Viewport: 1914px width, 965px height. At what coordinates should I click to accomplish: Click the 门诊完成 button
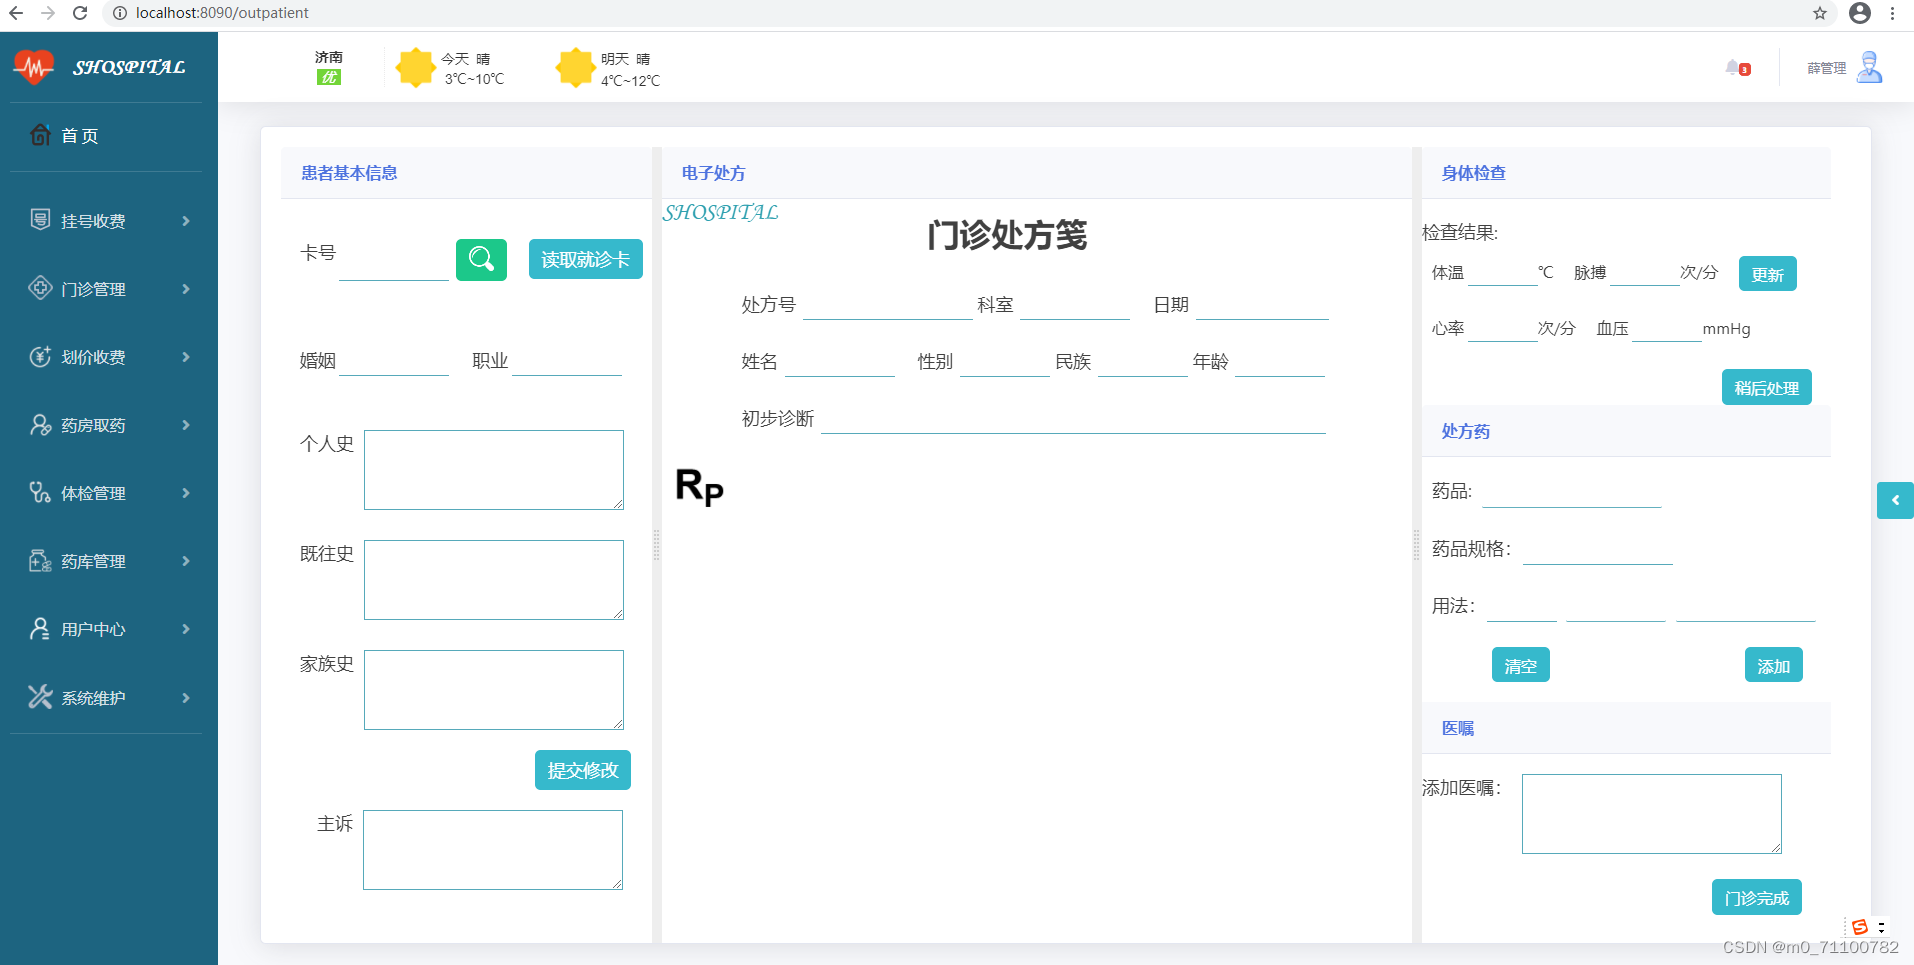pos(1757,897)
